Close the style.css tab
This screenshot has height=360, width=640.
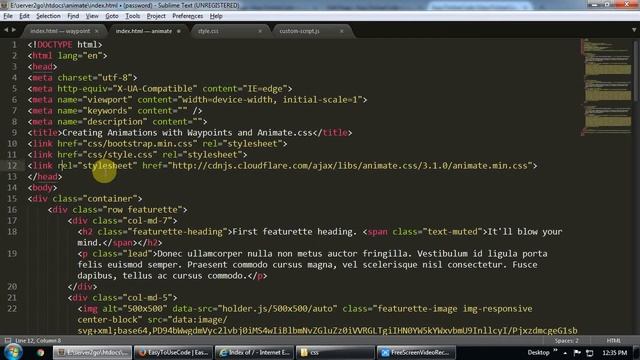(260, 31)
